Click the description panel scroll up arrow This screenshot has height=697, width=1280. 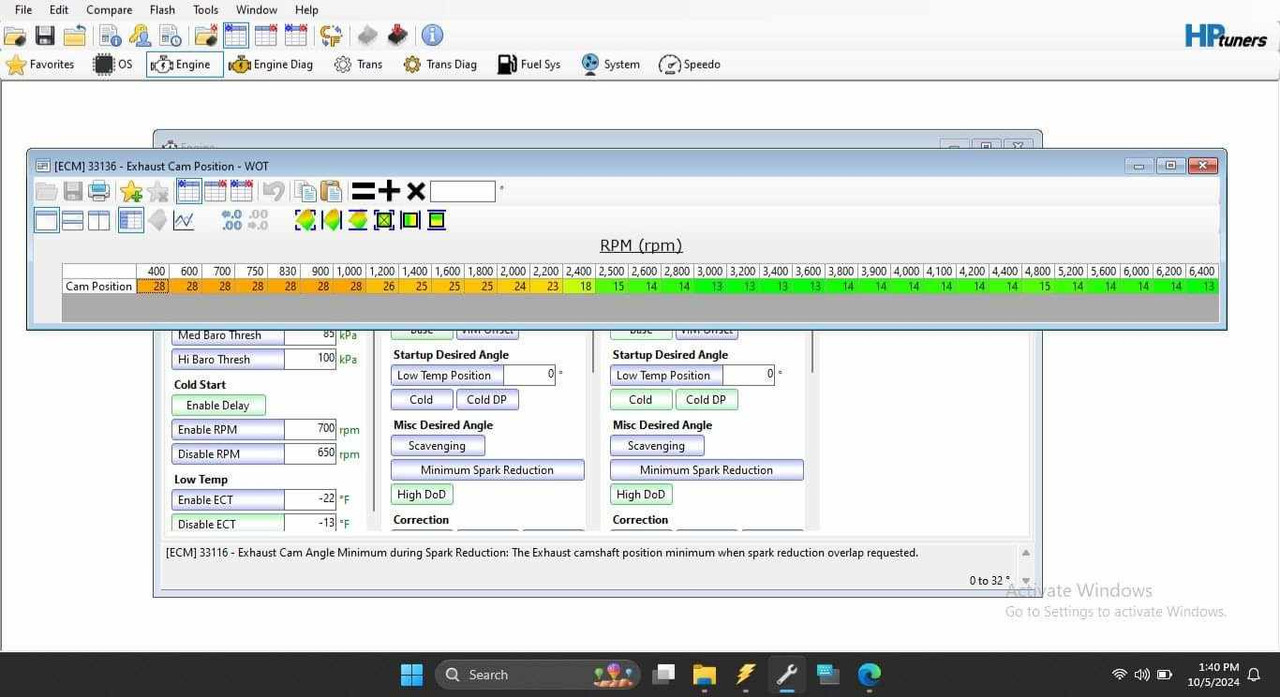pyautogui.click(x=1025, y=553)
